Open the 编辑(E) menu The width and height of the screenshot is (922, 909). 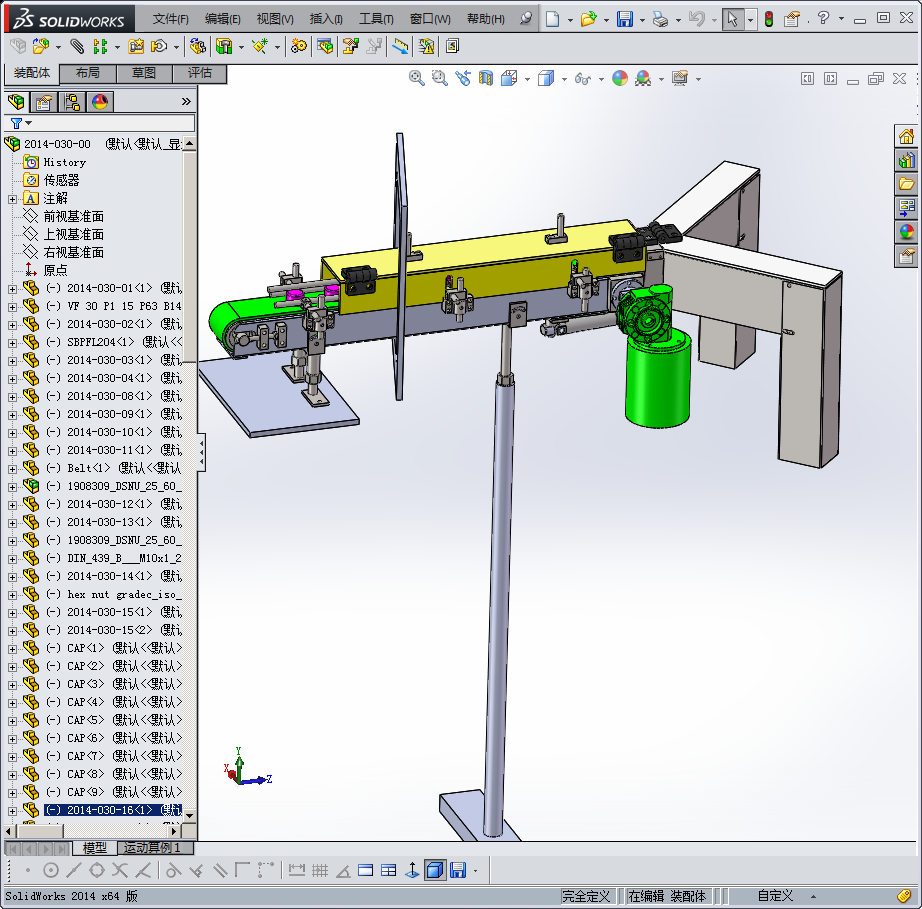223,19
